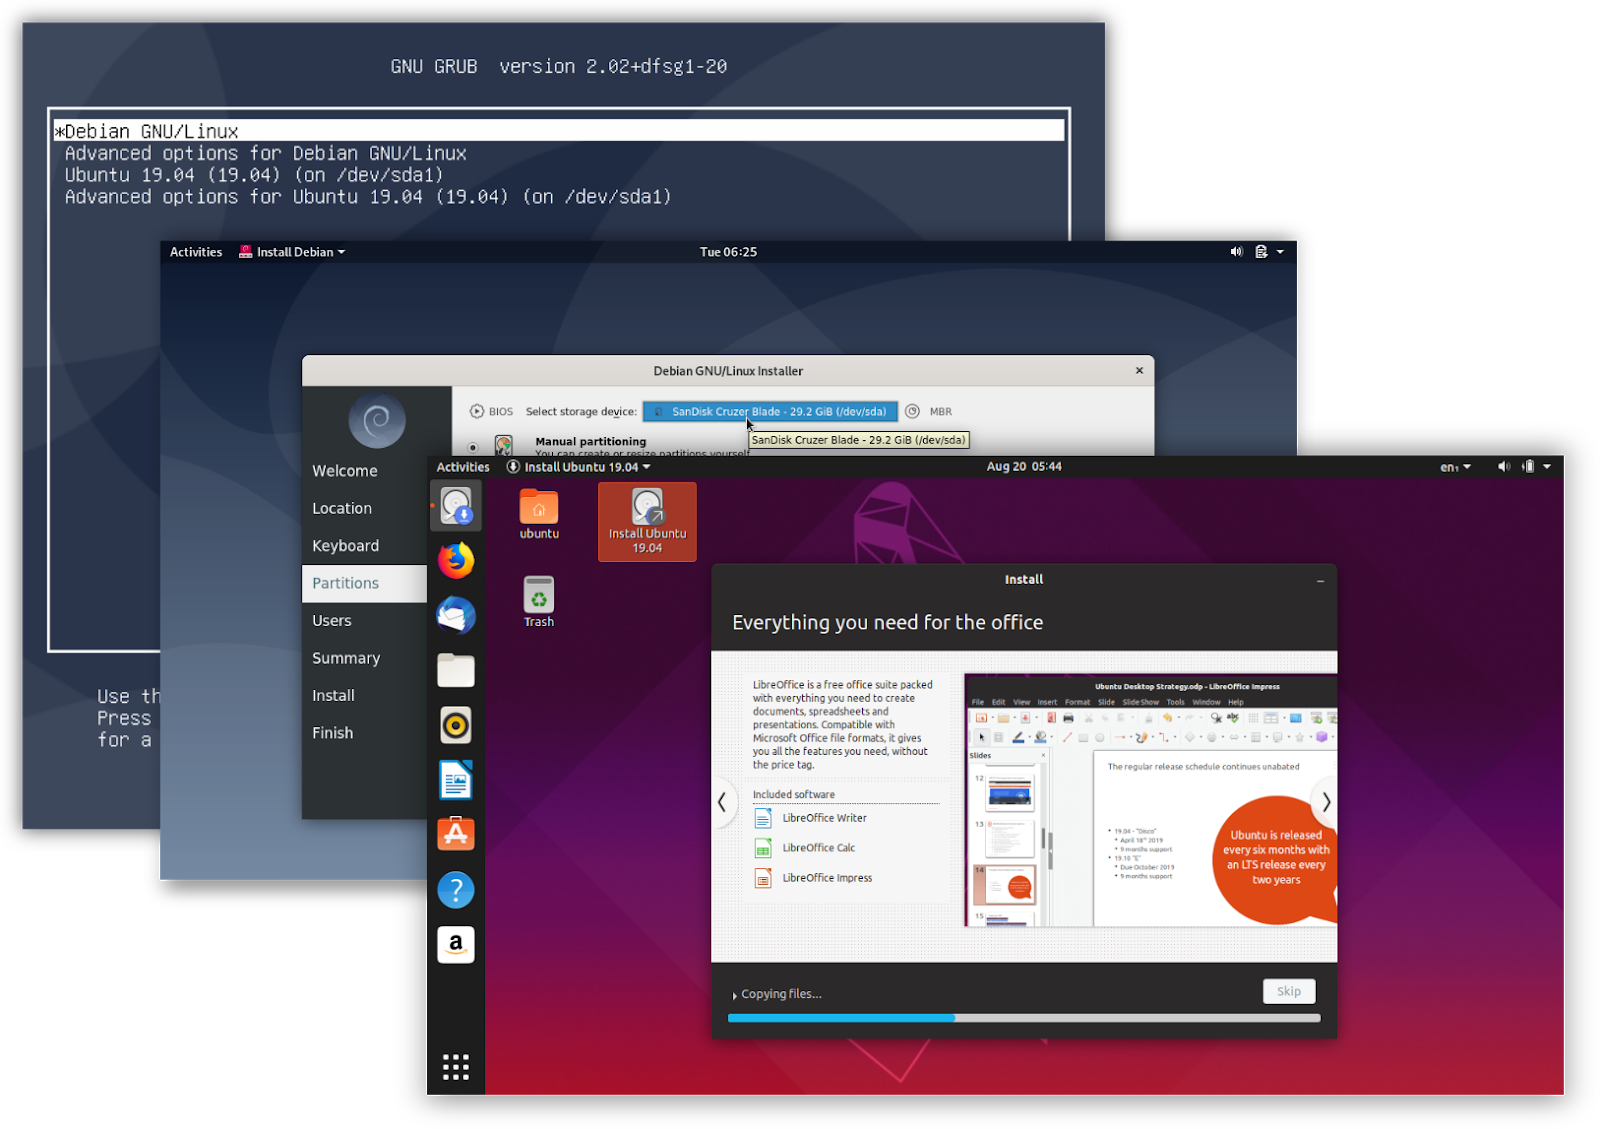
Task: Open Firefox from the Ubuntu dock
Action: tap(455, 560)
